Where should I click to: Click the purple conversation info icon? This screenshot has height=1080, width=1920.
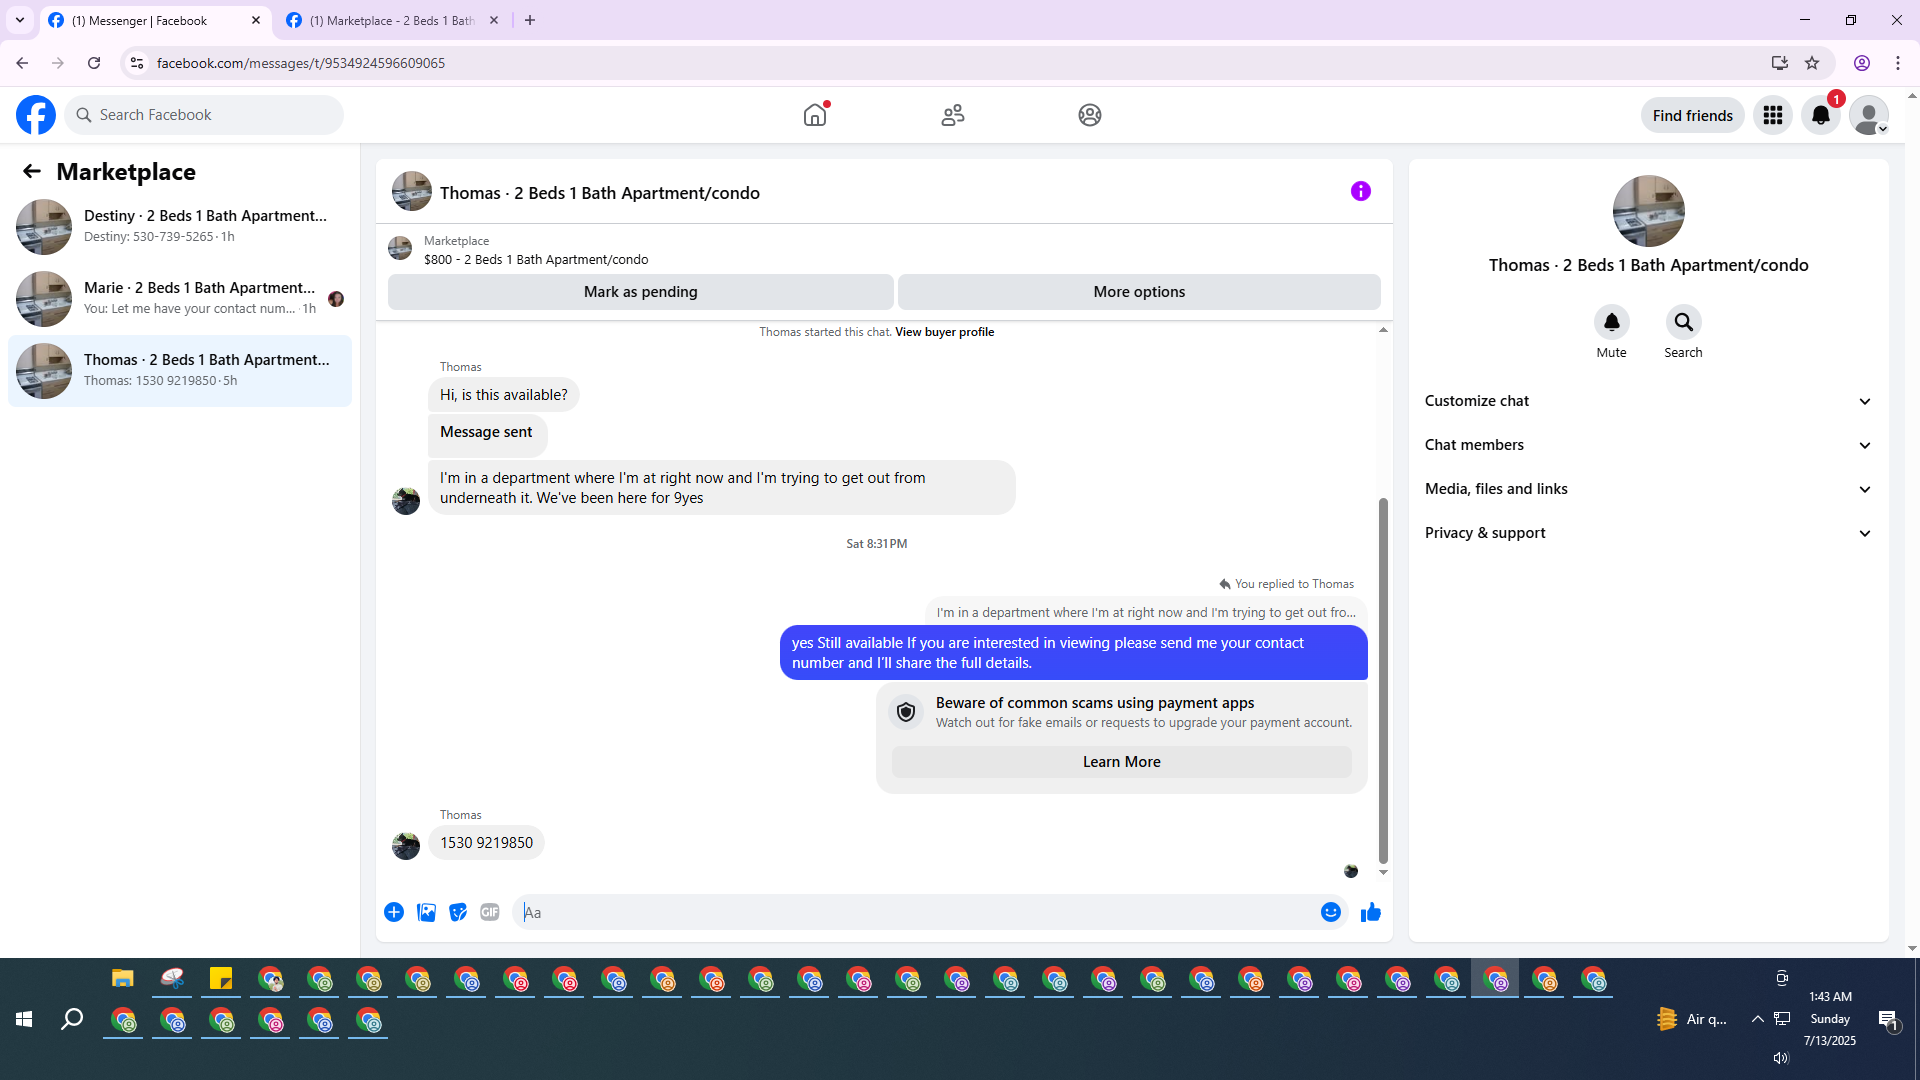click(1360, 191)
